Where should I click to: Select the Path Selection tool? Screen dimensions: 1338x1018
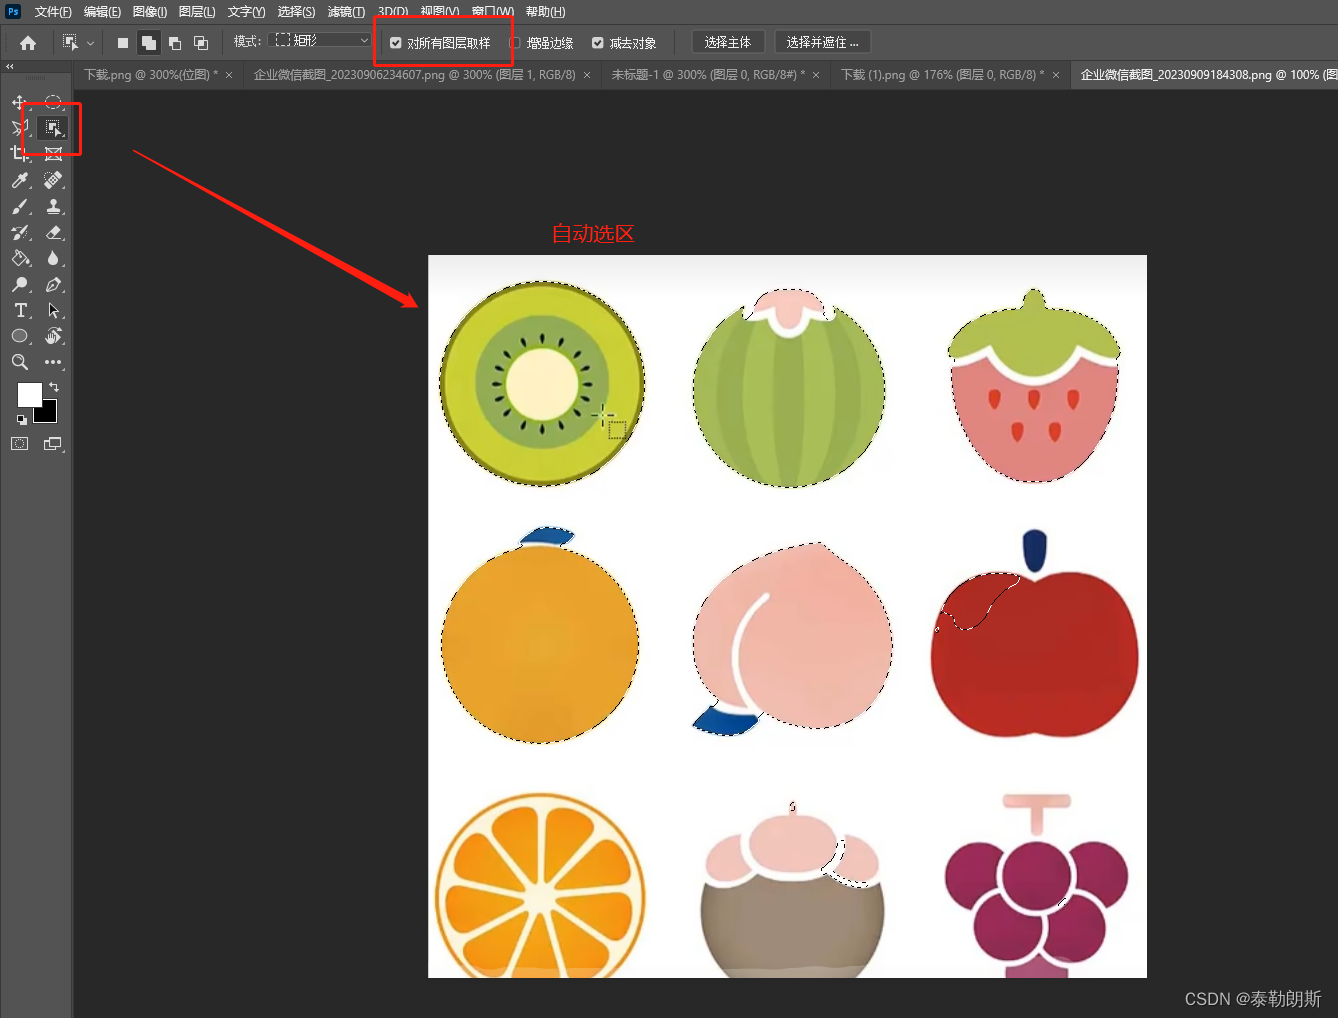point(53,310)
